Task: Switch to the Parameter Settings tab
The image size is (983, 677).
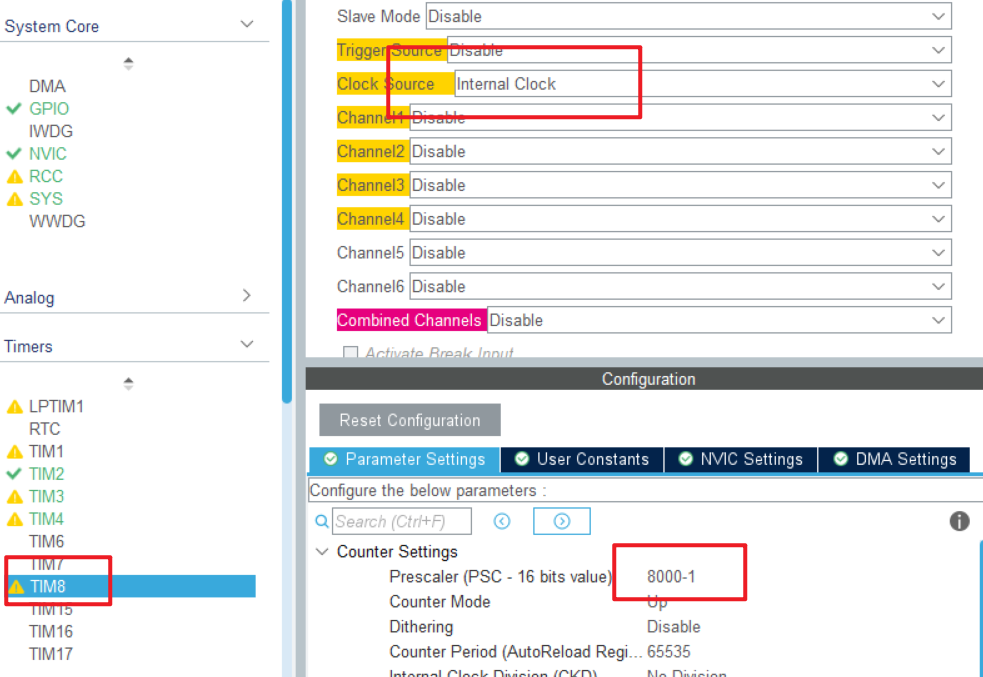Action: pyautogui.click(x=404, y=459)
